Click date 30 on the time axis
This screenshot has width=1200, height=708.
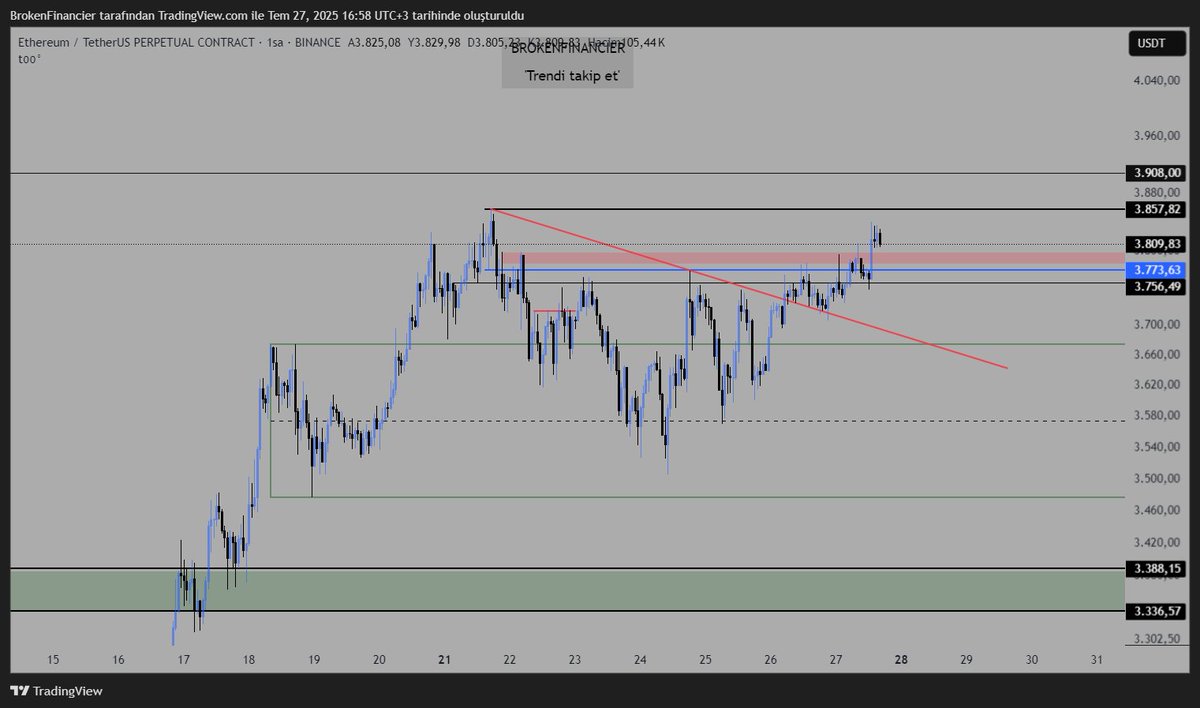(x=1032, y=660)
